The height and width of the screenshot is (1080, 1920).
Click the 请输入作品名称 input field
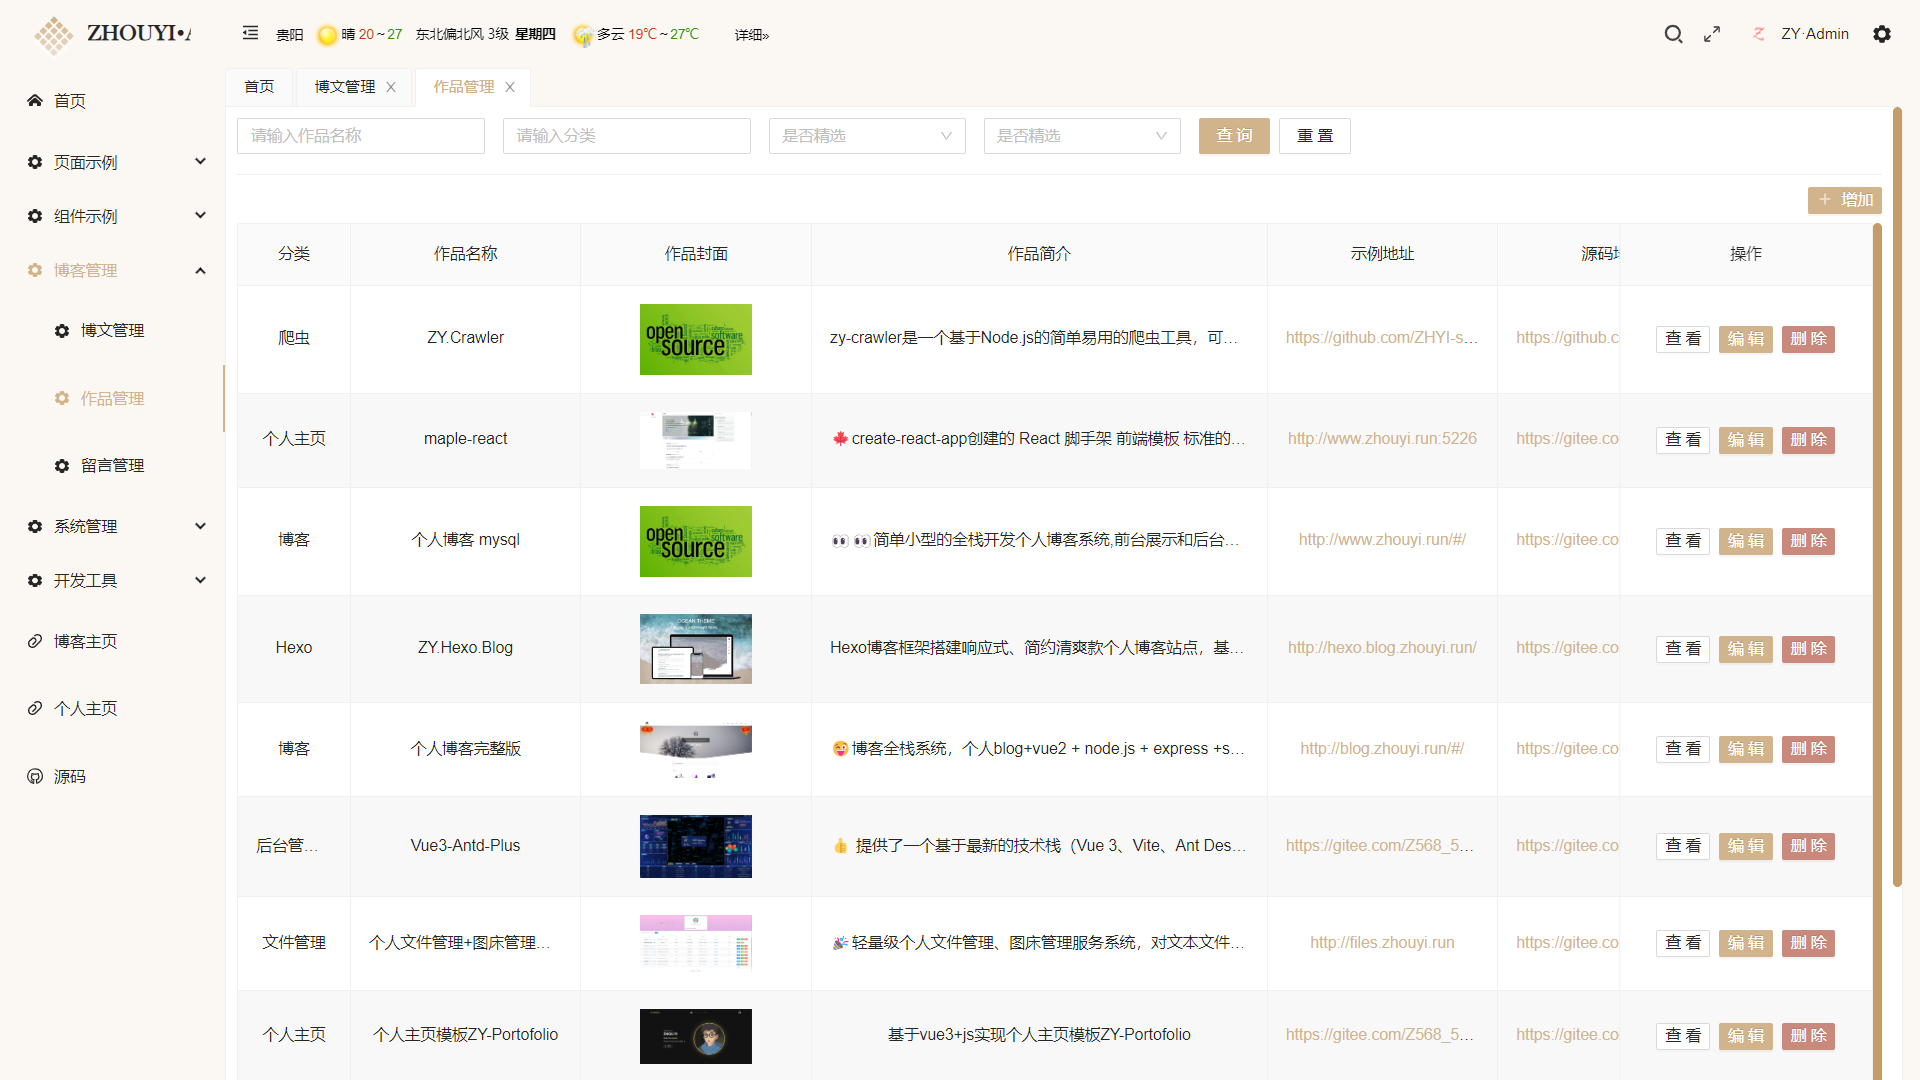pyautogui.click(x=360, y=136)
